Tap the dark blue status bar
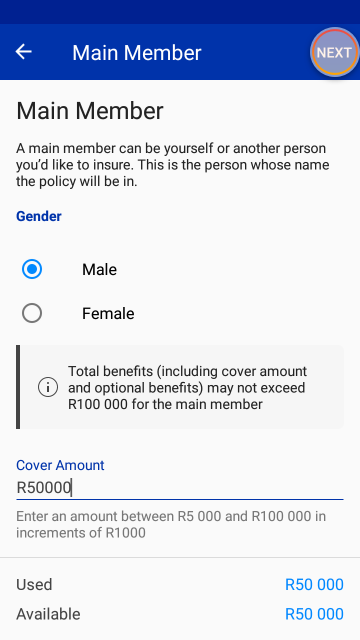This screenshot has width=360, height=640. (180, 12)
